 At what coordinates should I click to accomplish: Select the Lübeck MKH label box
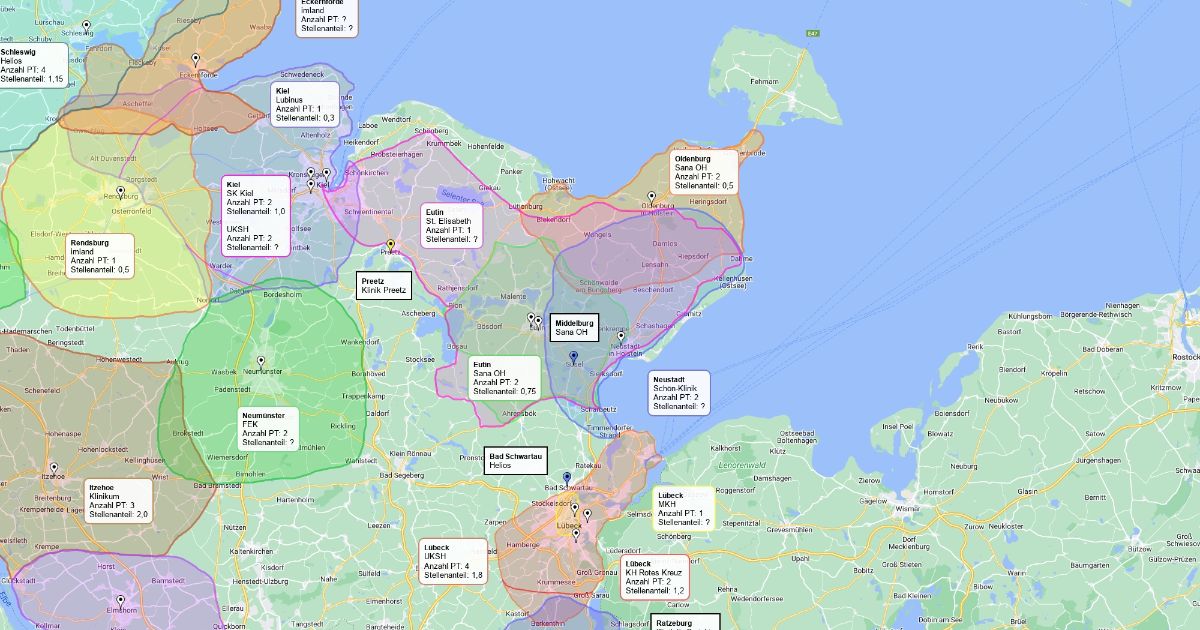coord(685,508)
